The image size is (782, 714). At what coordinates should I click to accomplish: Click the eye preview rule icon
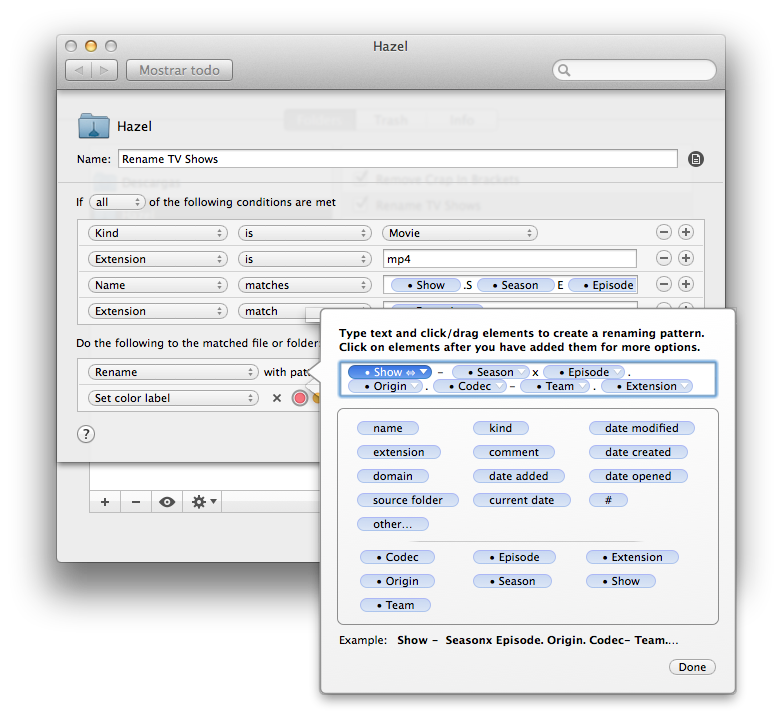click(x=167, y=502)
